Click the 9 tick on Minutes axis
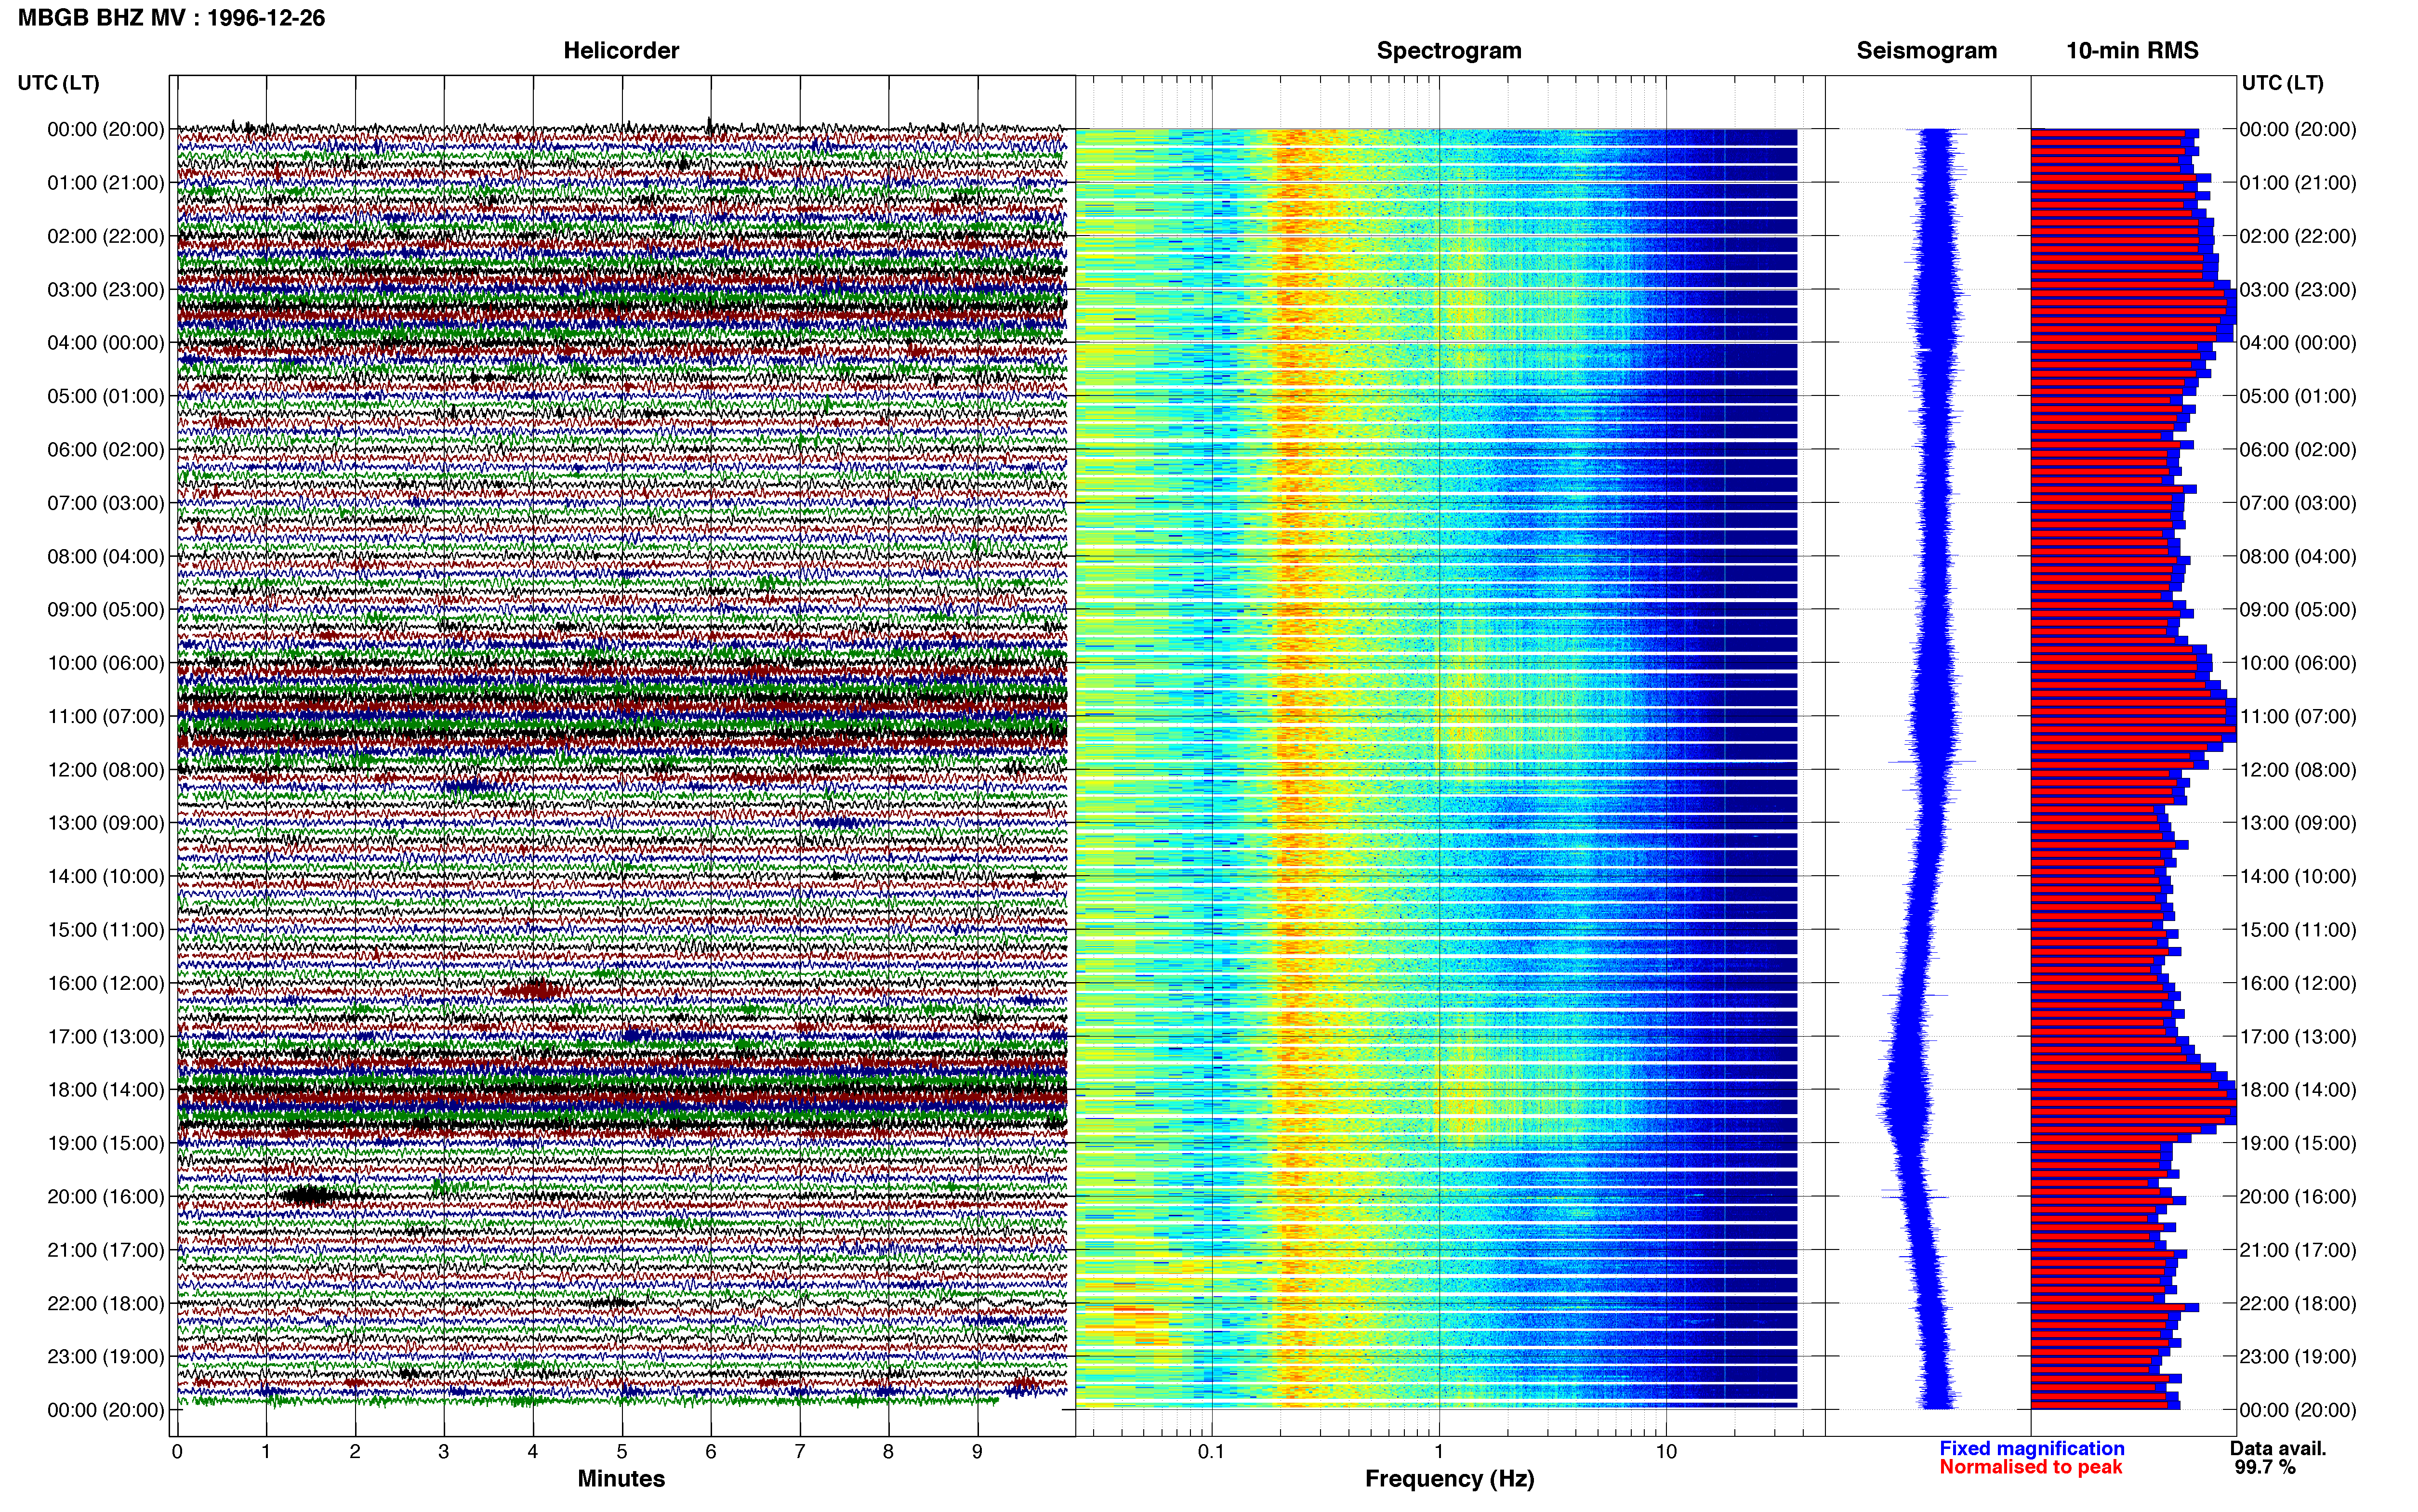This screenshot has height=1512, width=2418. click(977, 1451)
